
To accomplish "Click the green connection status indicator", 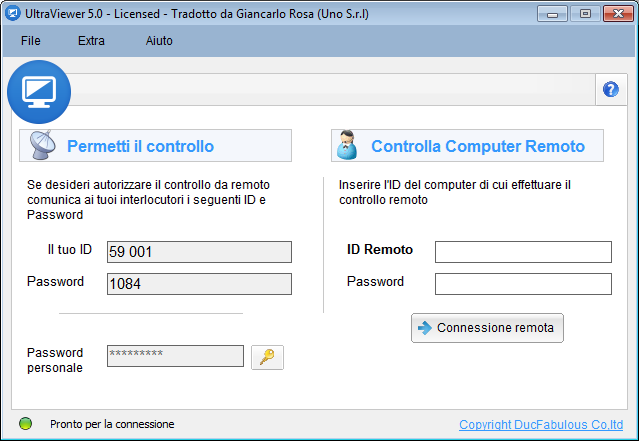I will 25,424.
